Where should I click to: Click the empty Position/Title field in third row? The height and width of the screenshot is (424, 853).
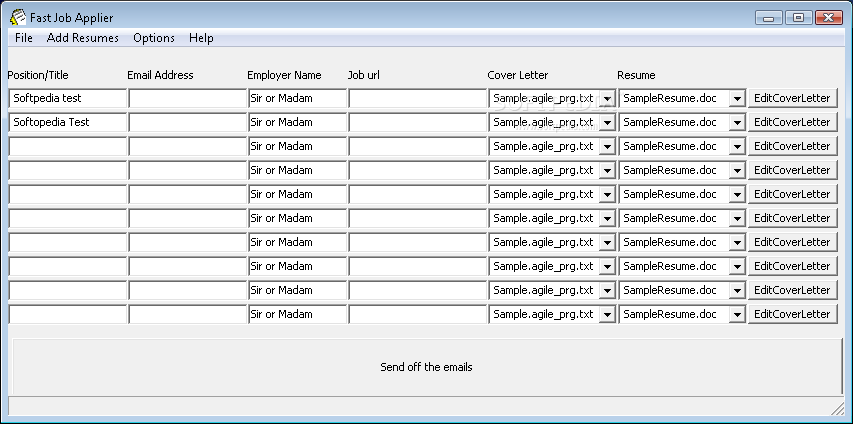67,146
